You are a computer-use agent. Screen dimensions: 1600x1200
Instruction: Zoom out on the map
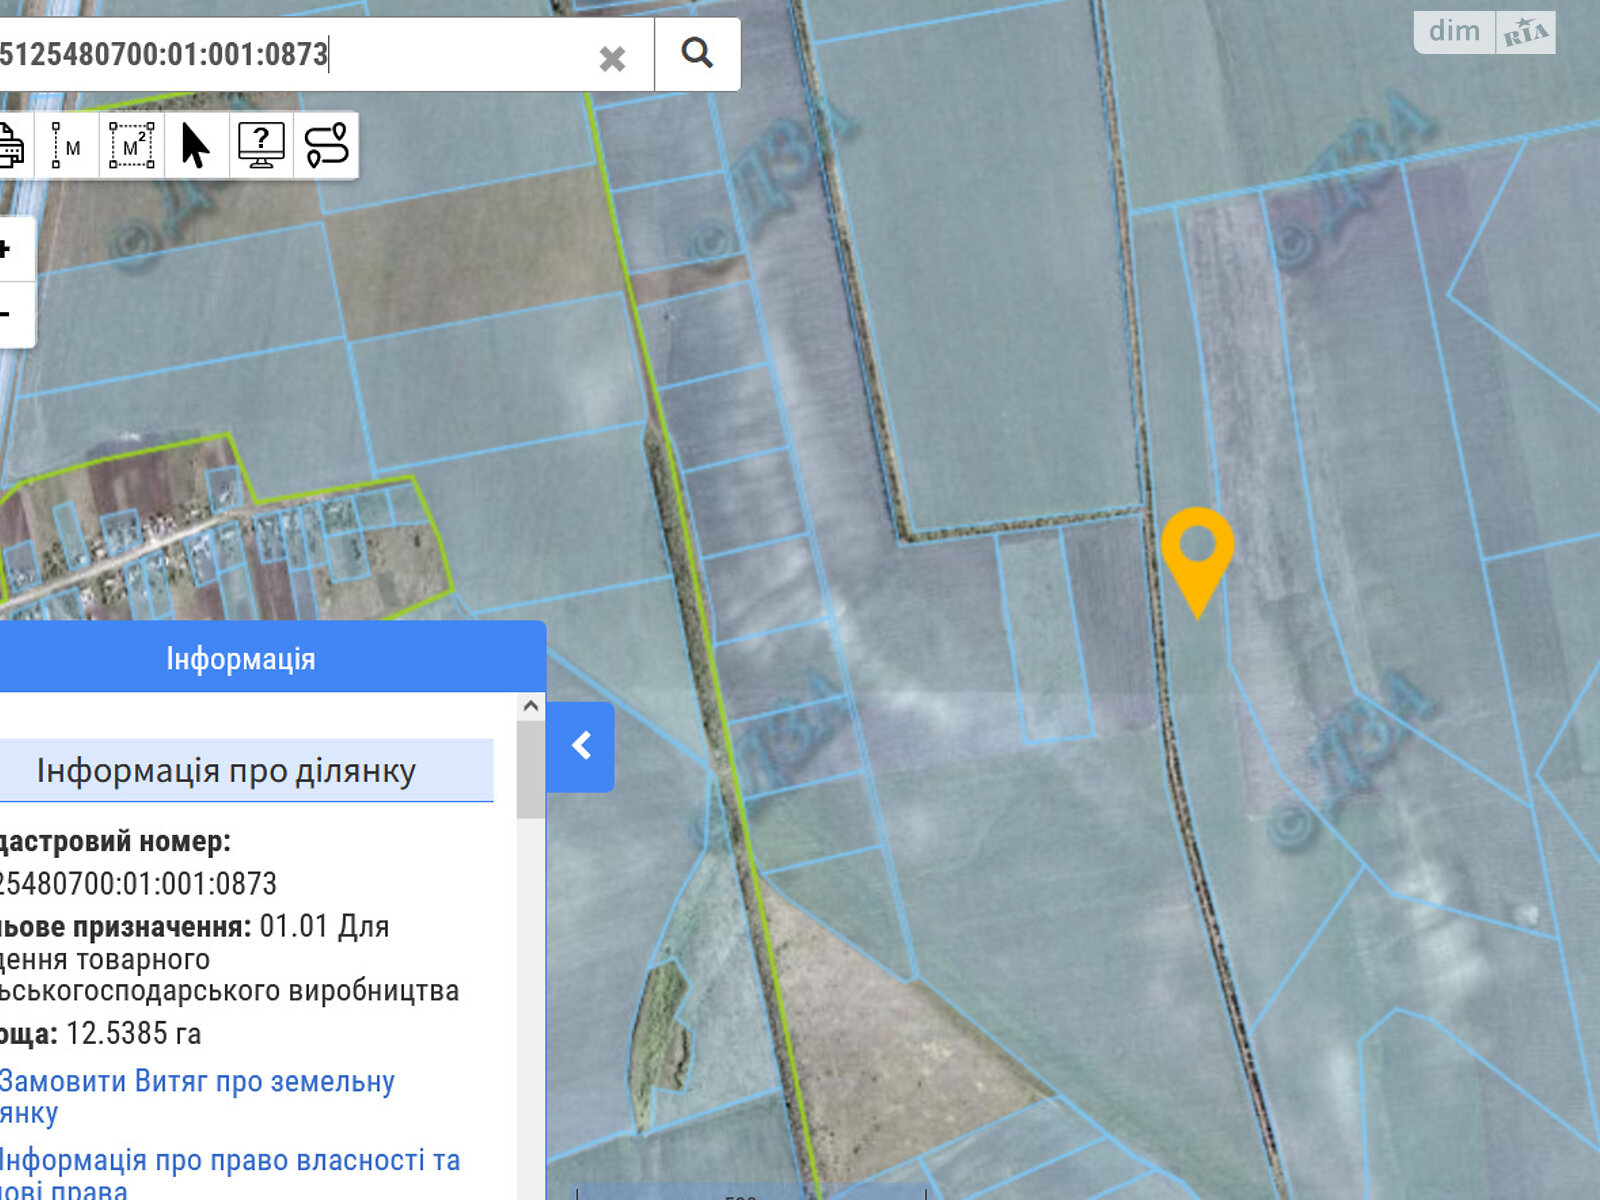coord(8,315)
